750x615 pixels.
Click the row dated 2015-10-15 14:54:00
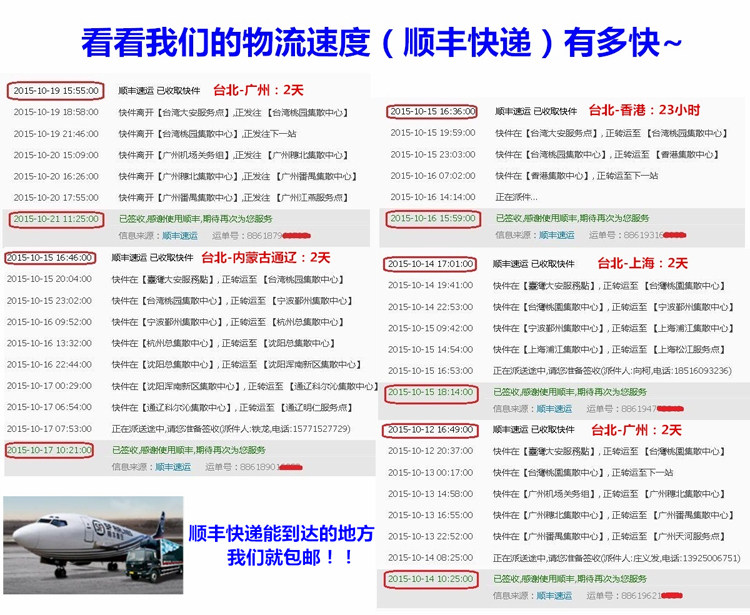[557, 350]
